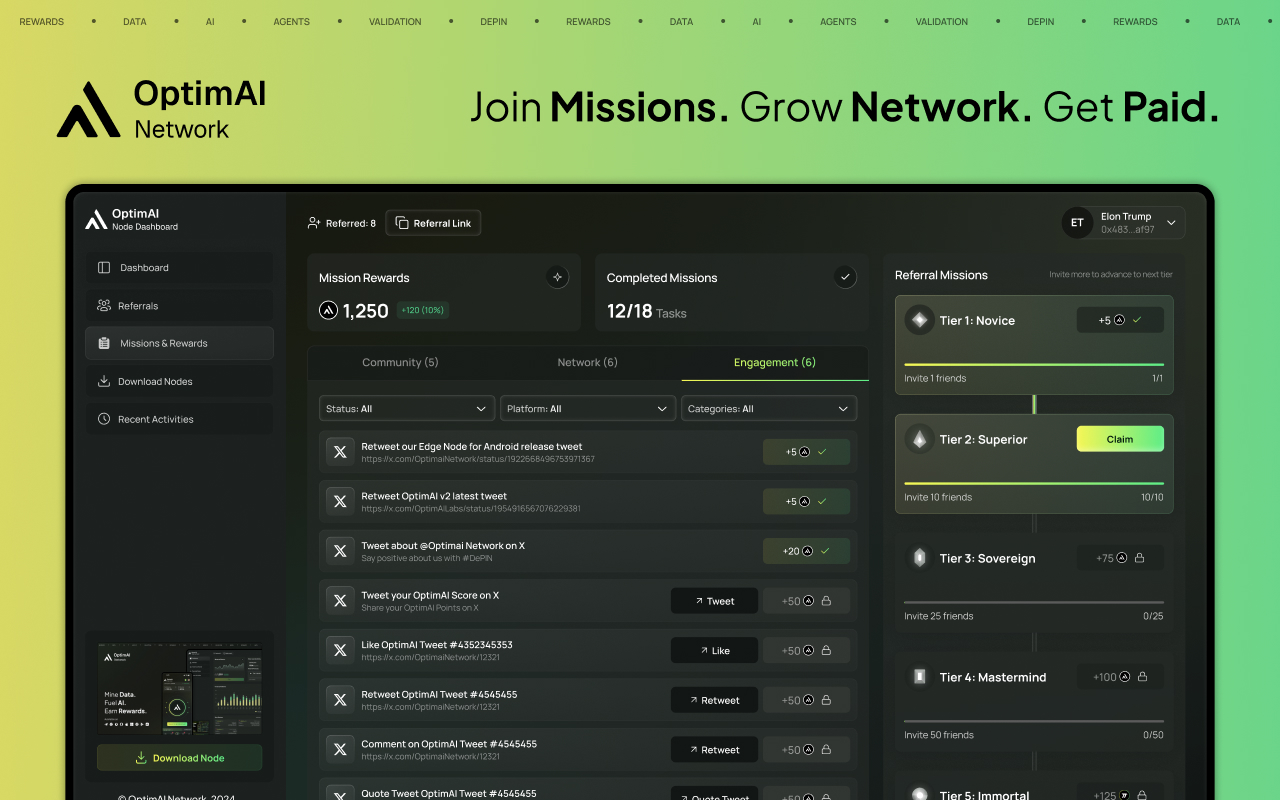Click the Tier 1: Novice badge icon
Screen dimensions: 1280x800
[x=919, y=320]
